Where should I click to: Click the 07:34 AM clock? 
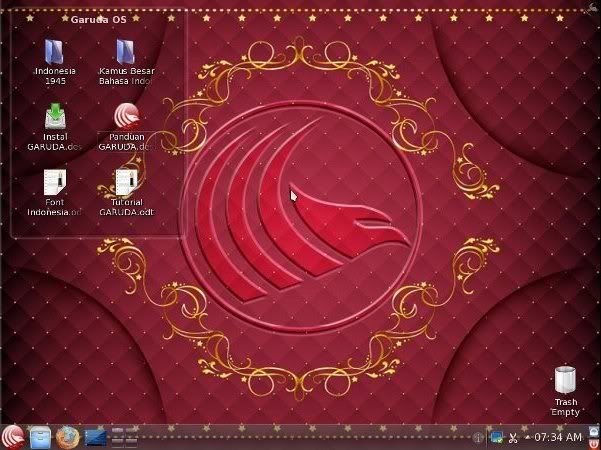coord(558,437)
